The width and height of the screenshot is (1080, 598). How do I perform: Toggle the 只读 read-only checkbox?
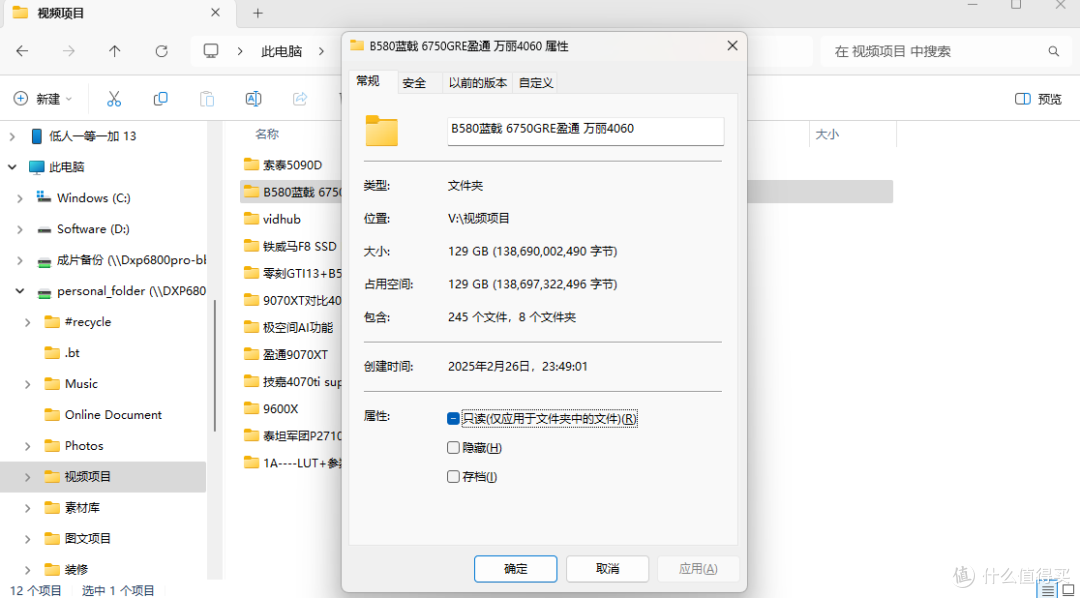point(453,418)
